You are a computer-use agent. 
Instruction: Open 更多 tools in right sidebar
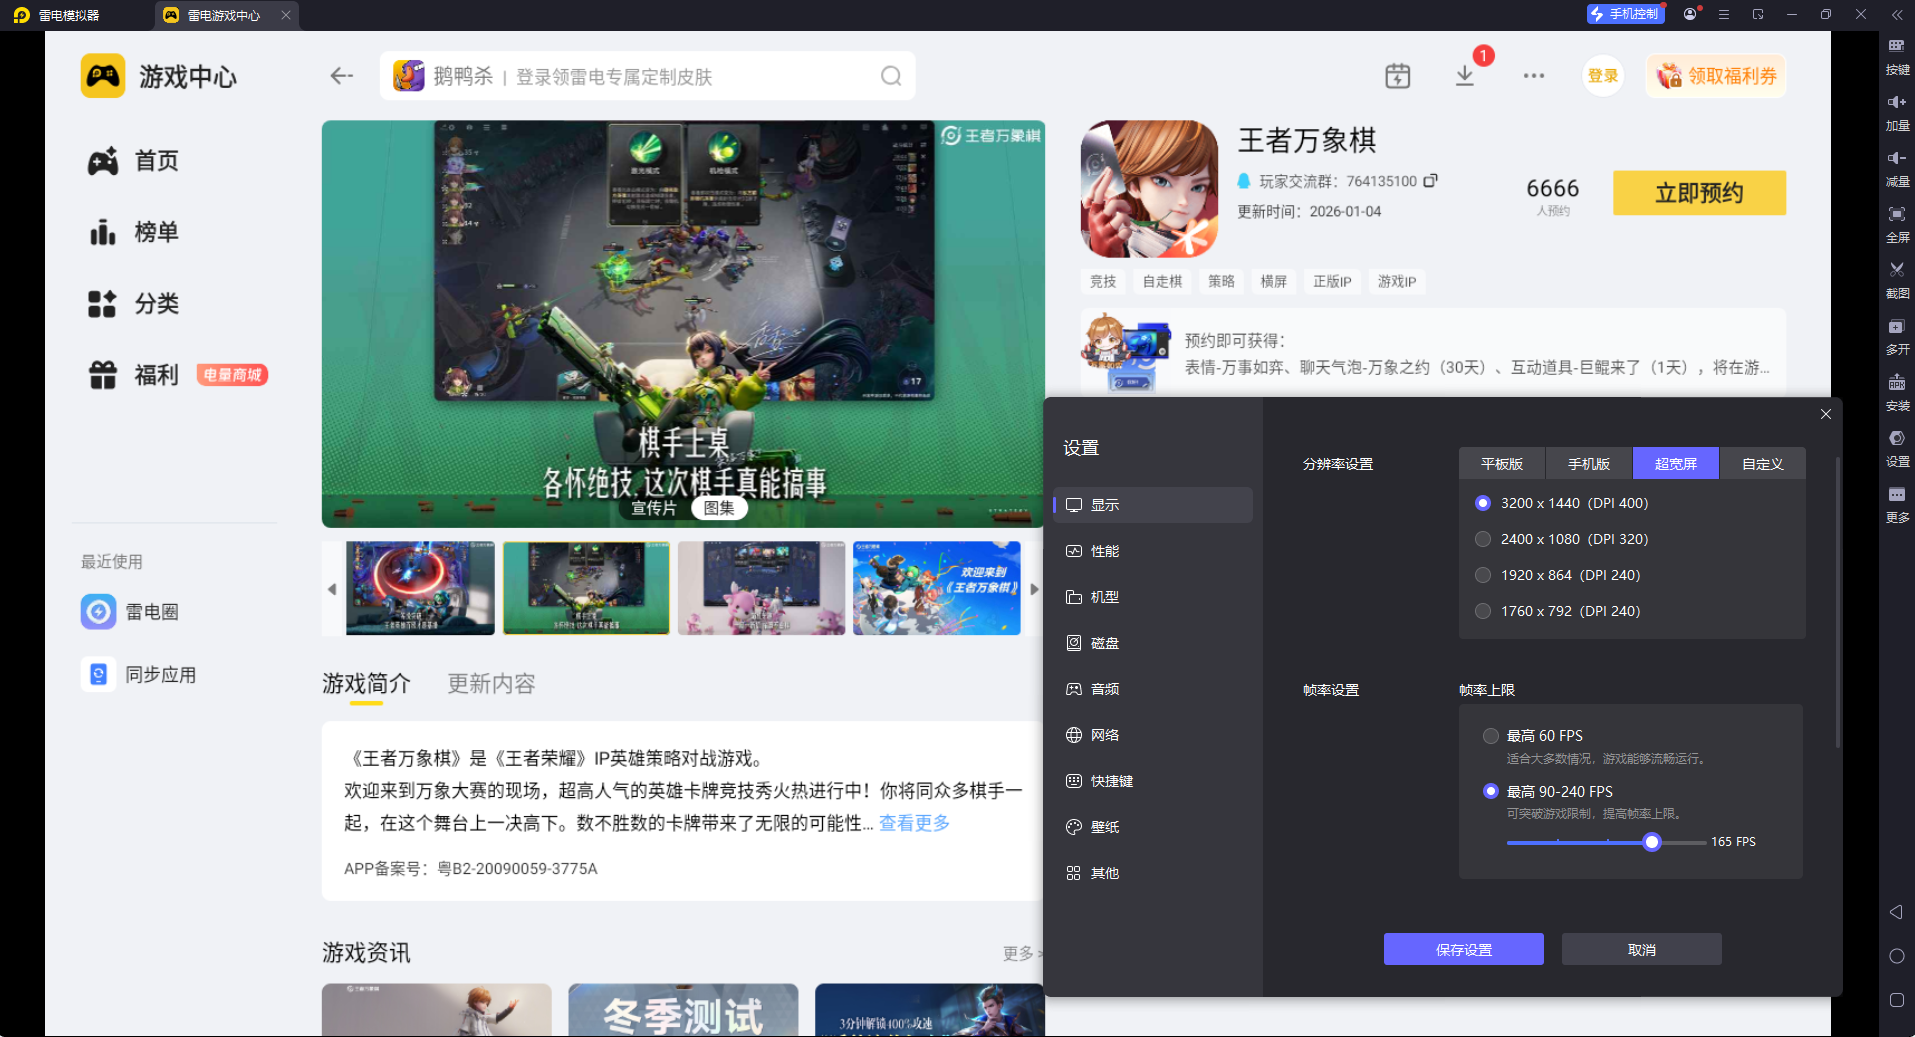(1897, 504)
